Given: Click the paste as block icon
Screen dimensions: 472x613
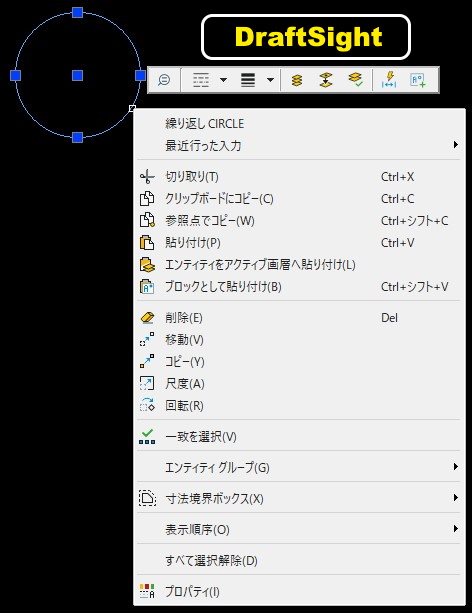Looking at the screenshot, I should [x=147, y=287].
